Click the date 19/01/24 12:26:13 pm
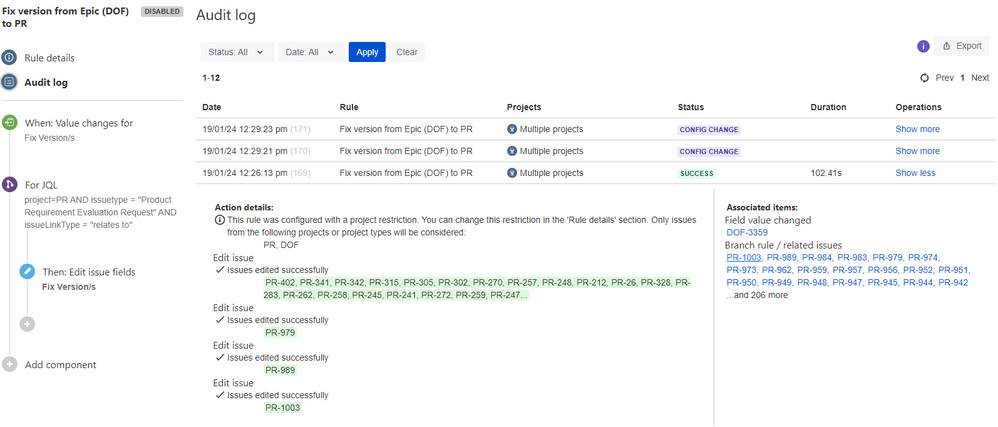 point(244,172)
